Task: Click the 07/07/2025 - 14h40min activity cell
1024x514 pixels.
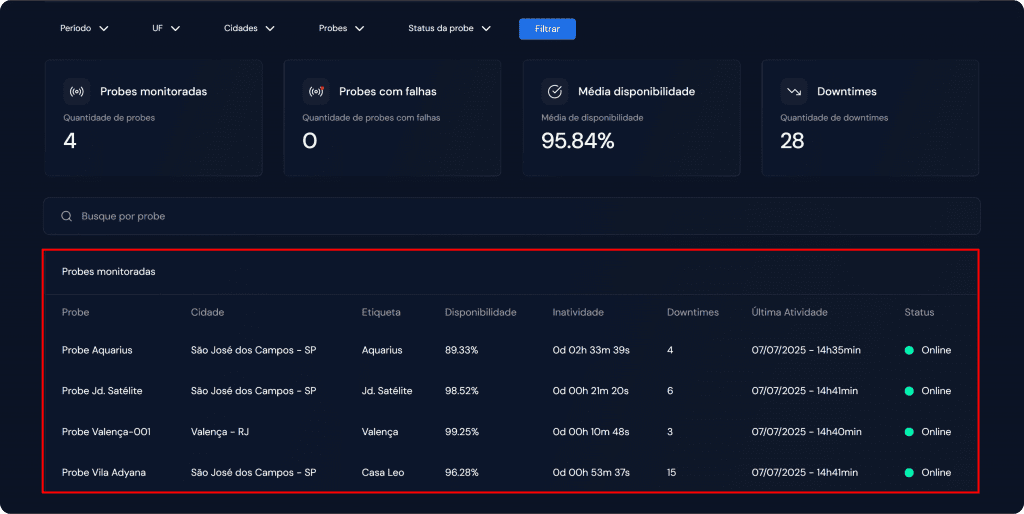Action: pos(807,432)
